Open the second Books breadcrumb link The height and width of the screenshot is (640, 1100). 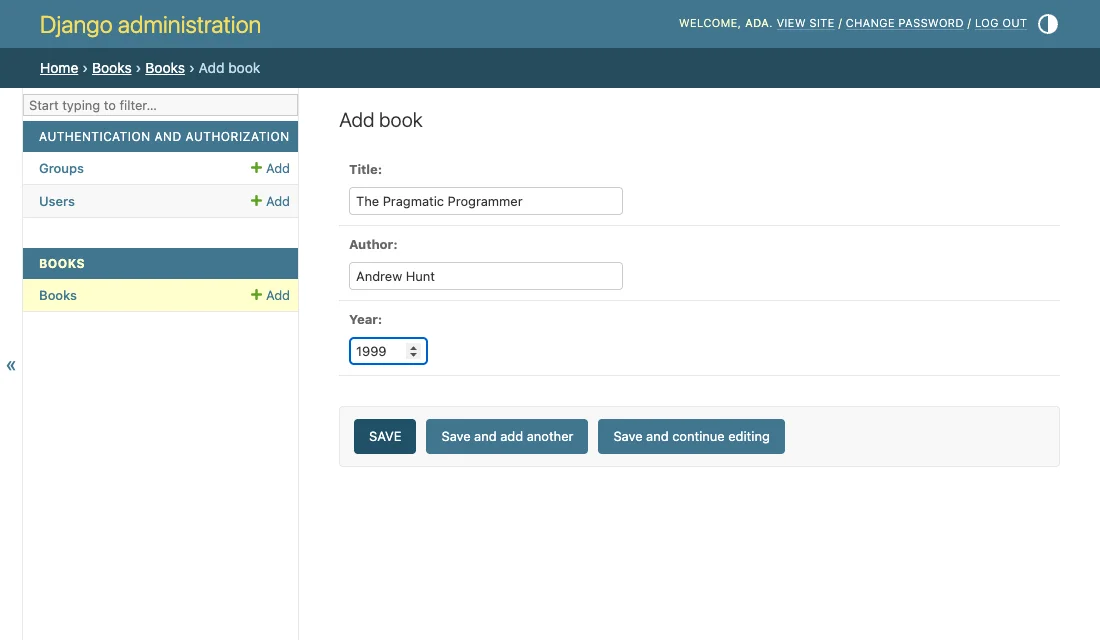pyautogui.click(x=165, y=68)
